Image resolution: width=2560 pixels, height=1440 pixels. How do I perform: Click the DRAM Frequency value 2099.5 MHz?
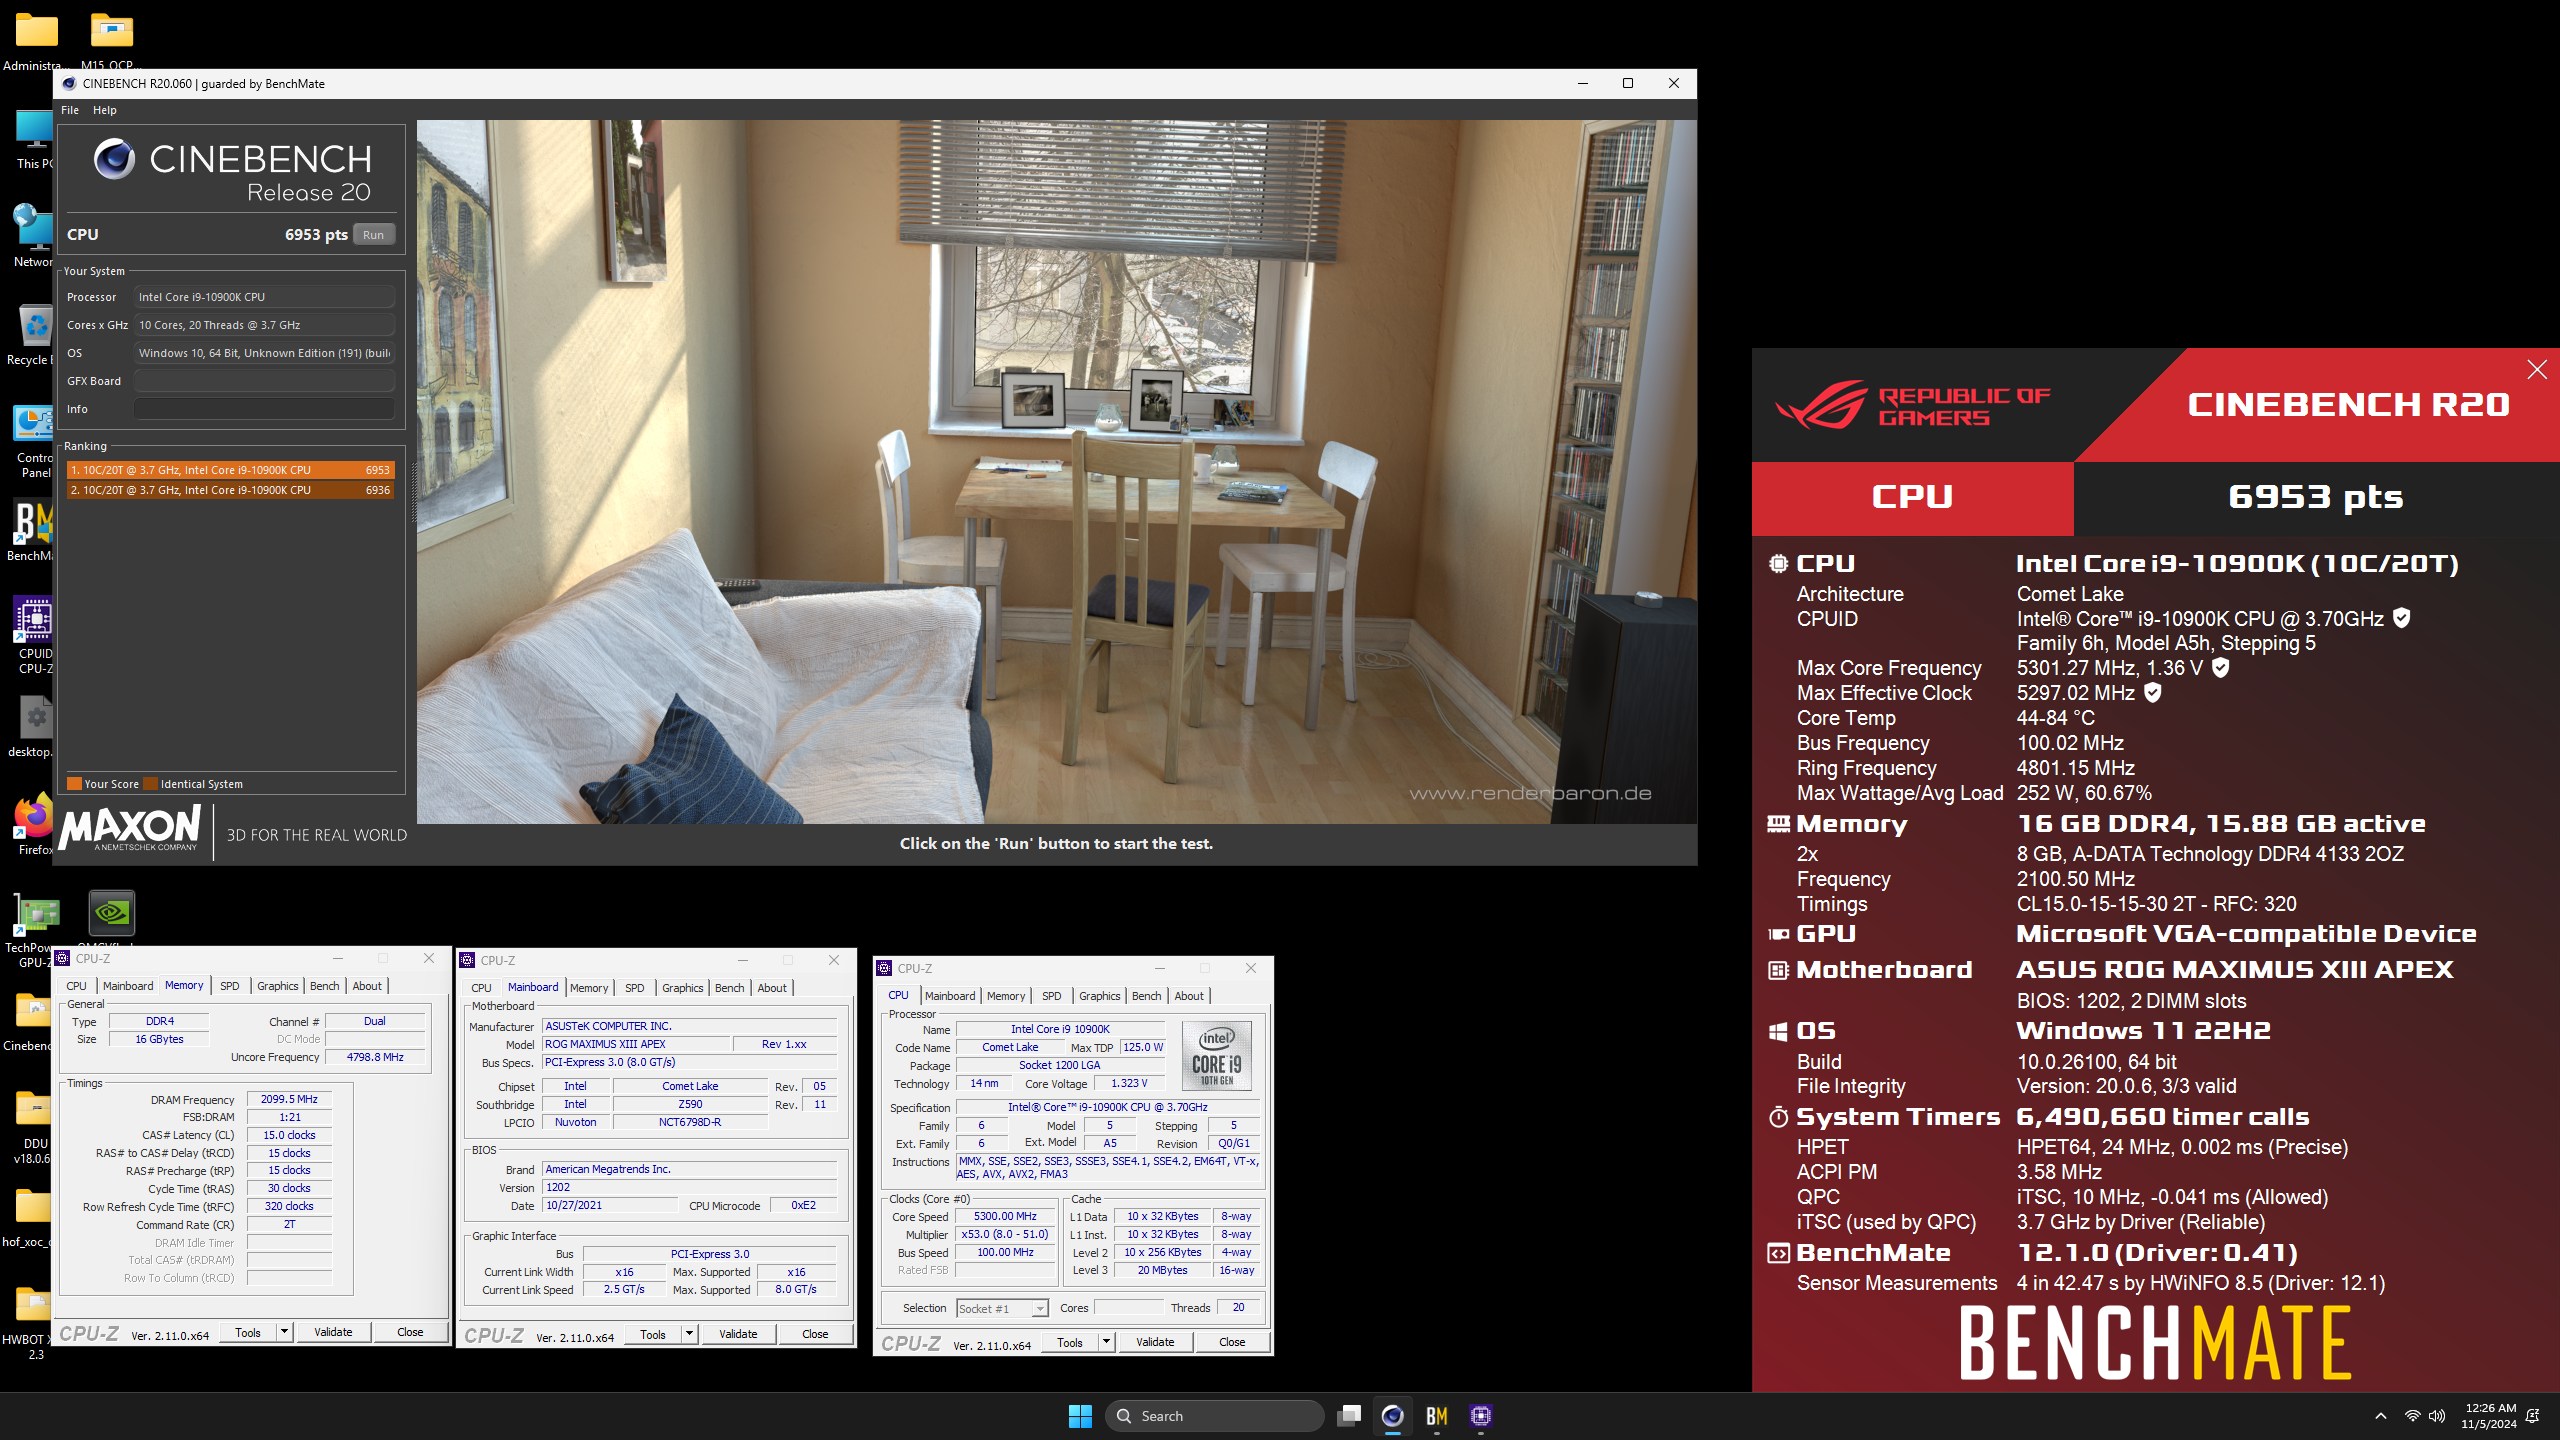click(x=289, y=1099)
